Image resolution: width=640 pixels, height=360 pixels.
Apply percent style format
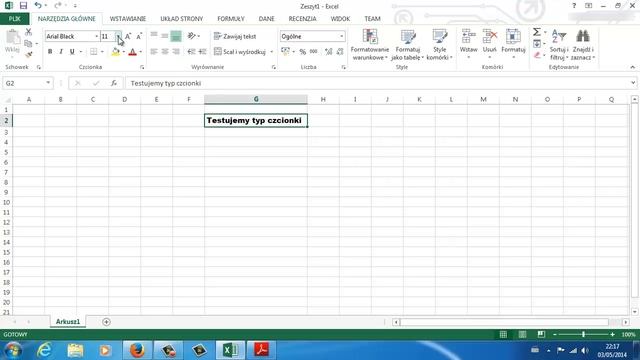tap(302, 52)
